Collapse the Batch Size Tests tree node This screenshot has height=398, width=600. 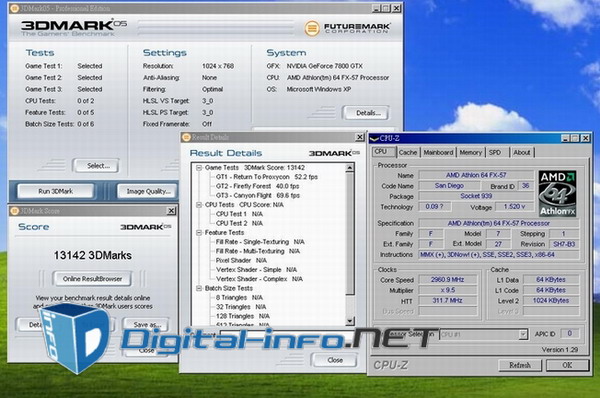point(199,288)
